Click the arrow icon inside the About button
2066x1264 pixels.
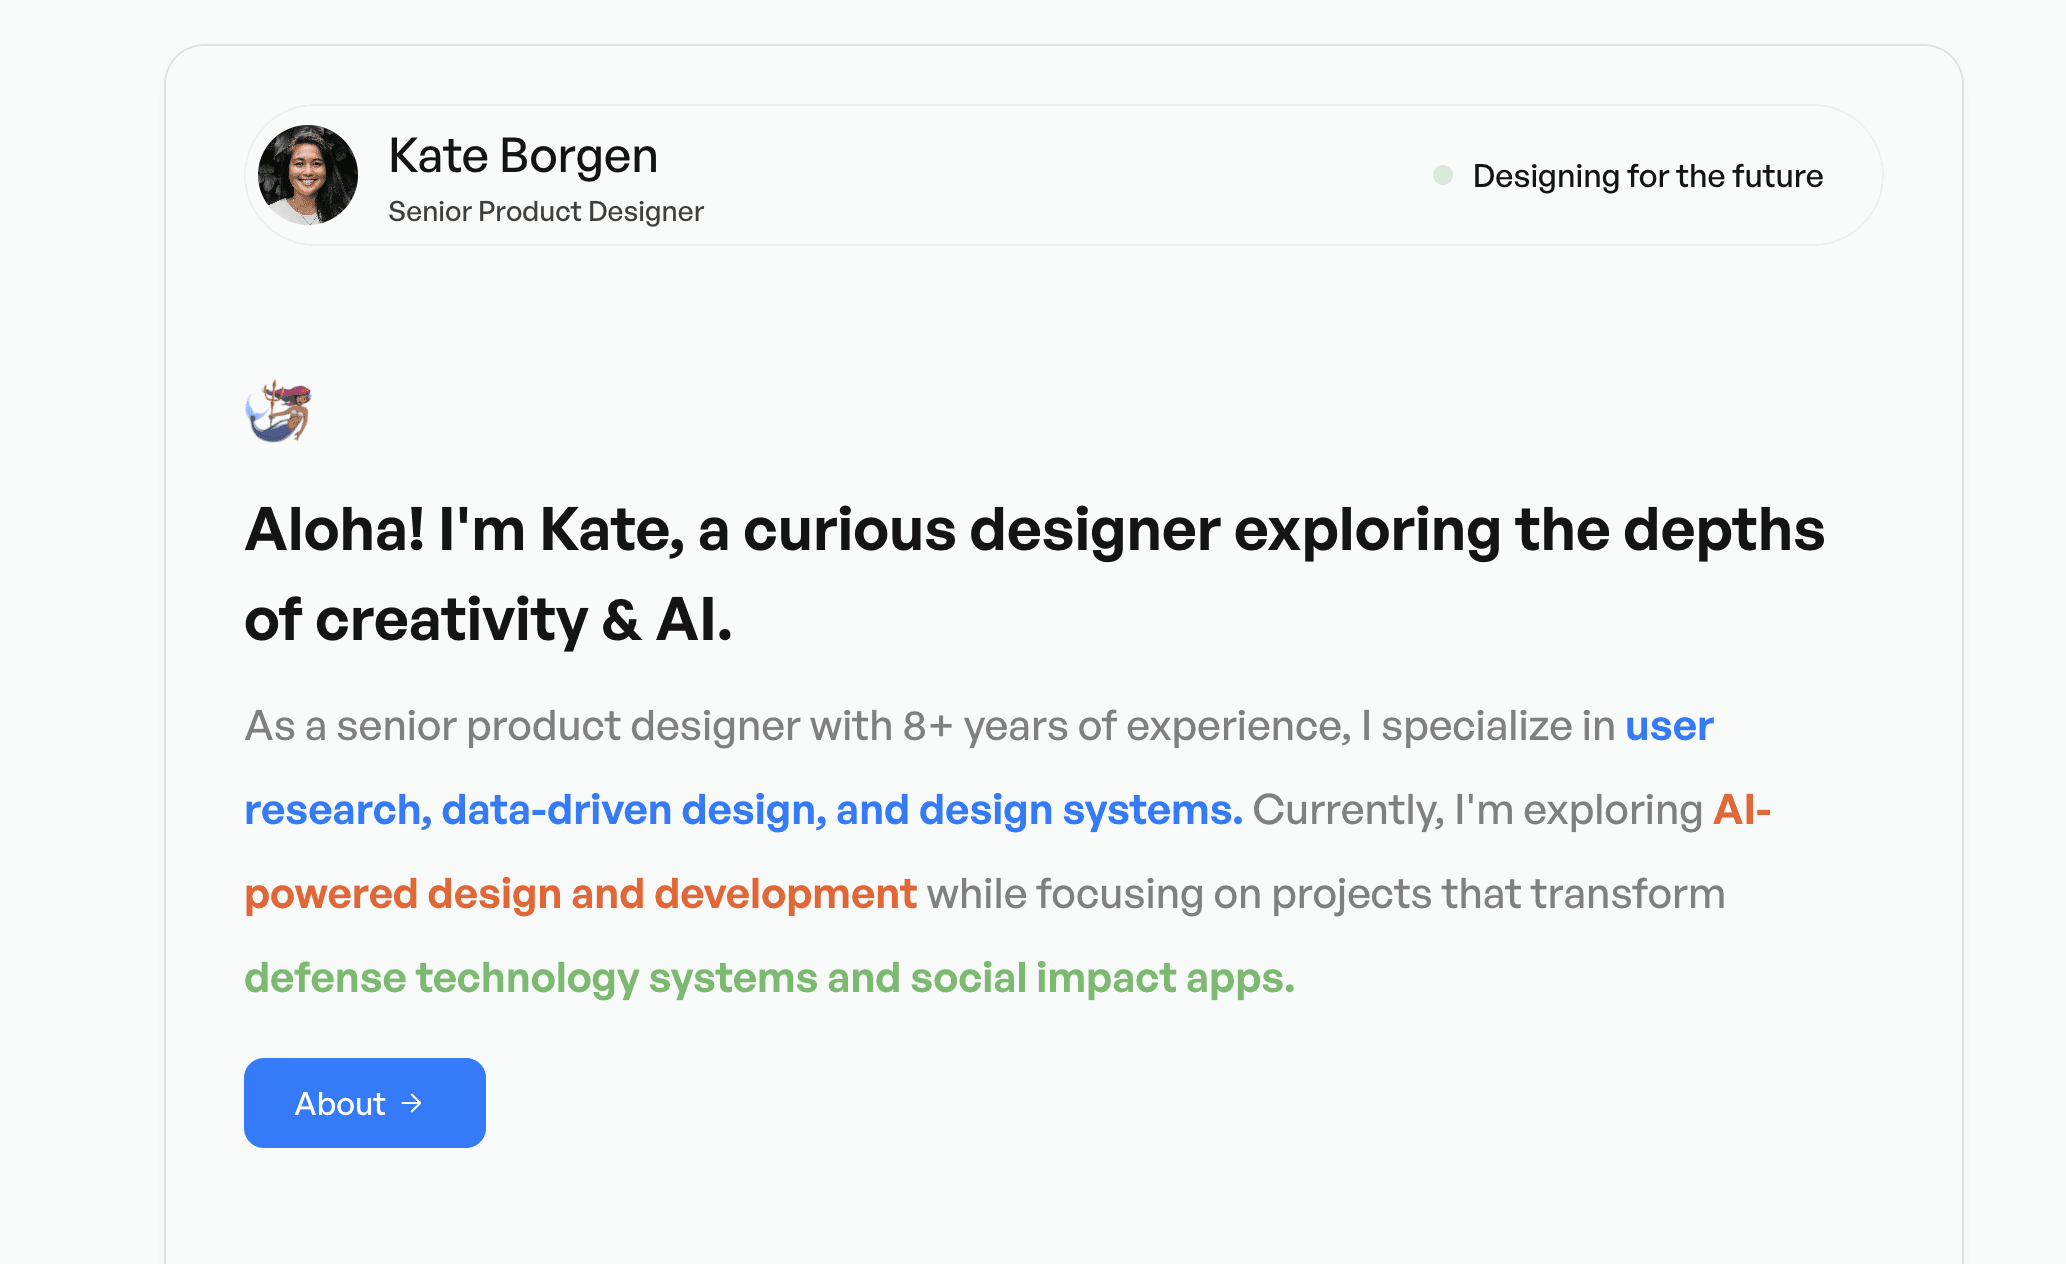(x=412, y=1103)
